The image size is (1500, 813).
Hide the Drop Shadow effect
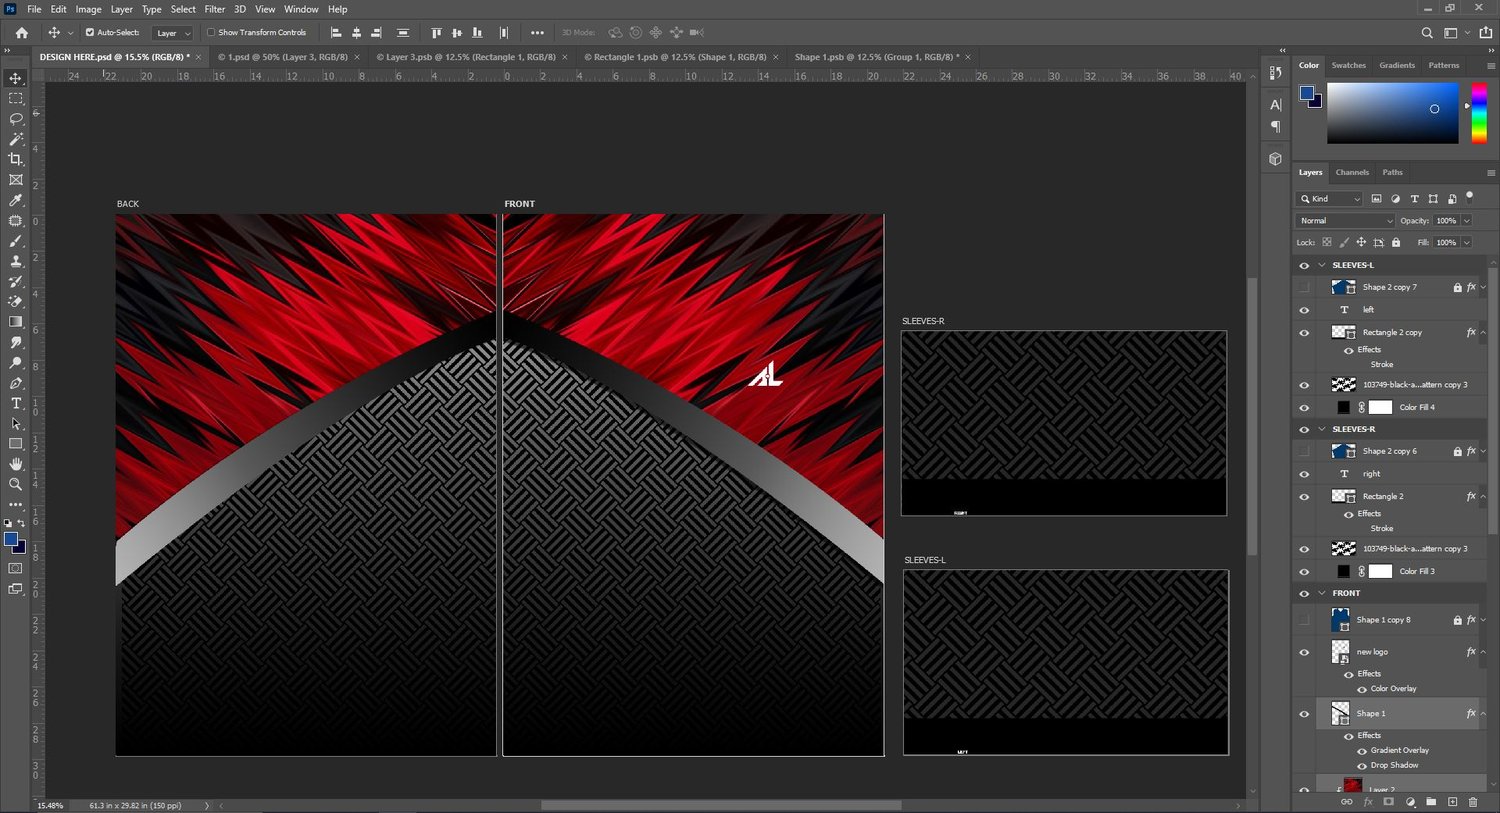click(1362, 766)
